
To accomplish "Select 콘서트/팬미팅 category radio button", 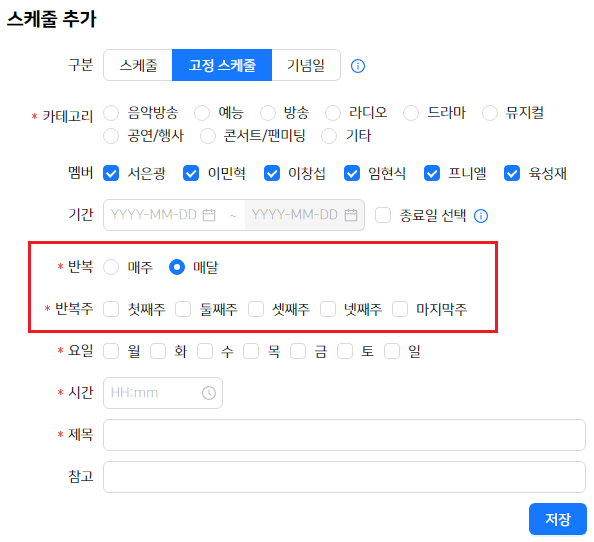I will tap(208, 136).
